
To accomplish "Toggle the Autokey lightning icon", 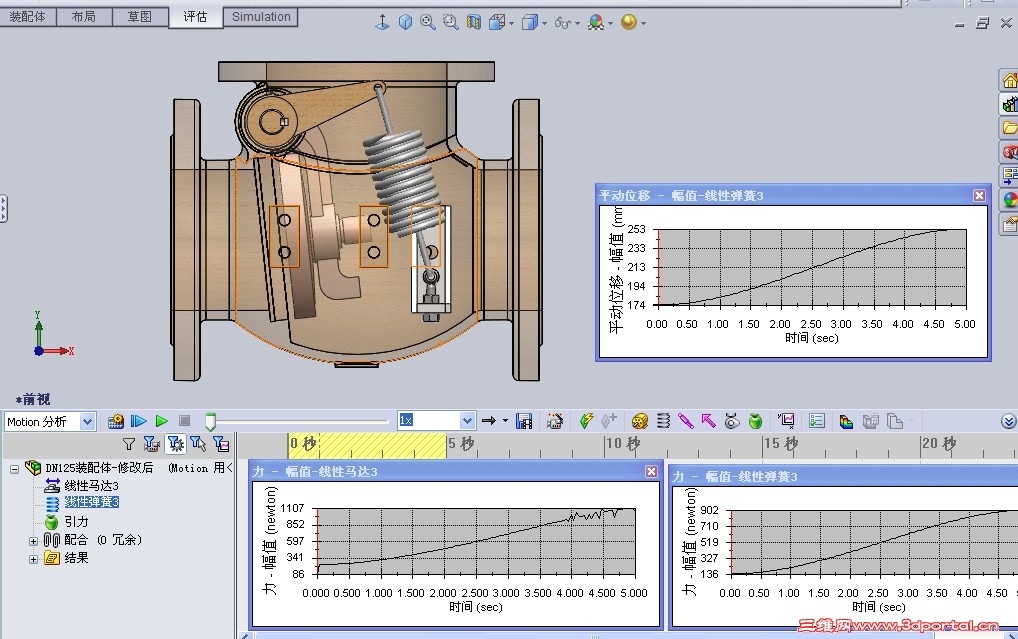I will pyautogui.click(x=586, y=421).
